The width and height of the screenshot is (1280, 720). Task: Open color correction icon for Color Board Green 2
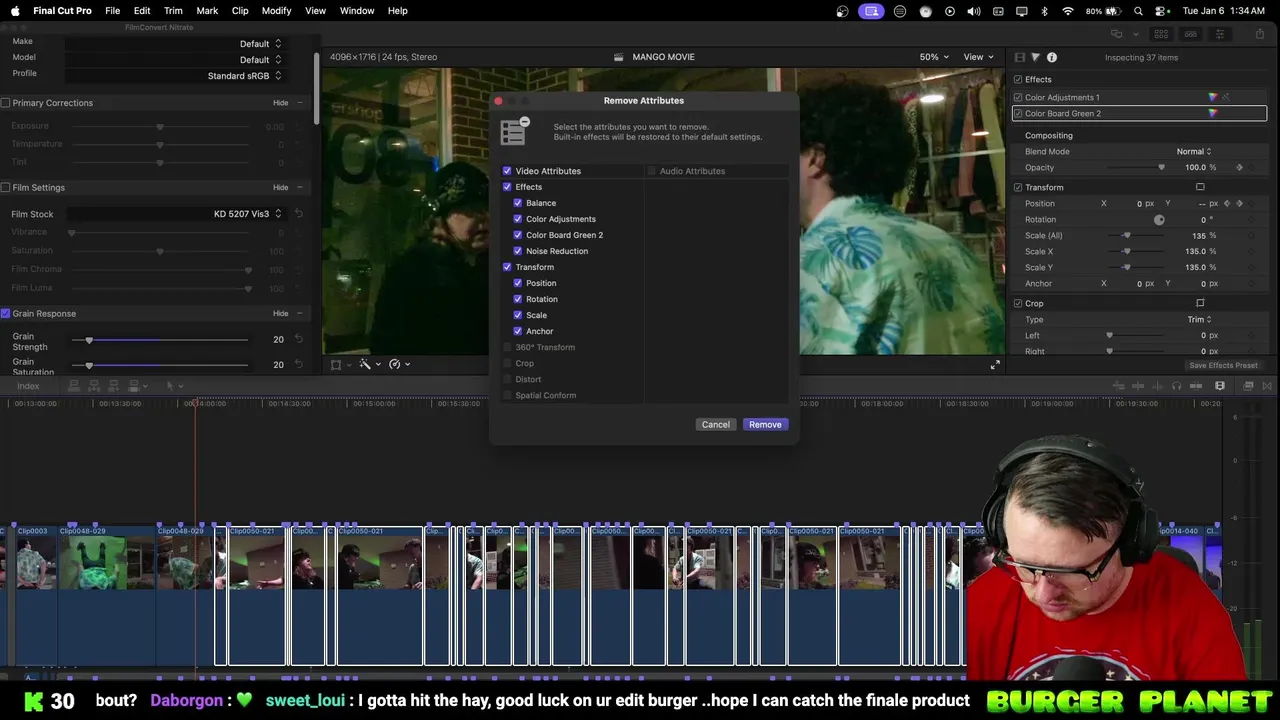coord(1213,113)
